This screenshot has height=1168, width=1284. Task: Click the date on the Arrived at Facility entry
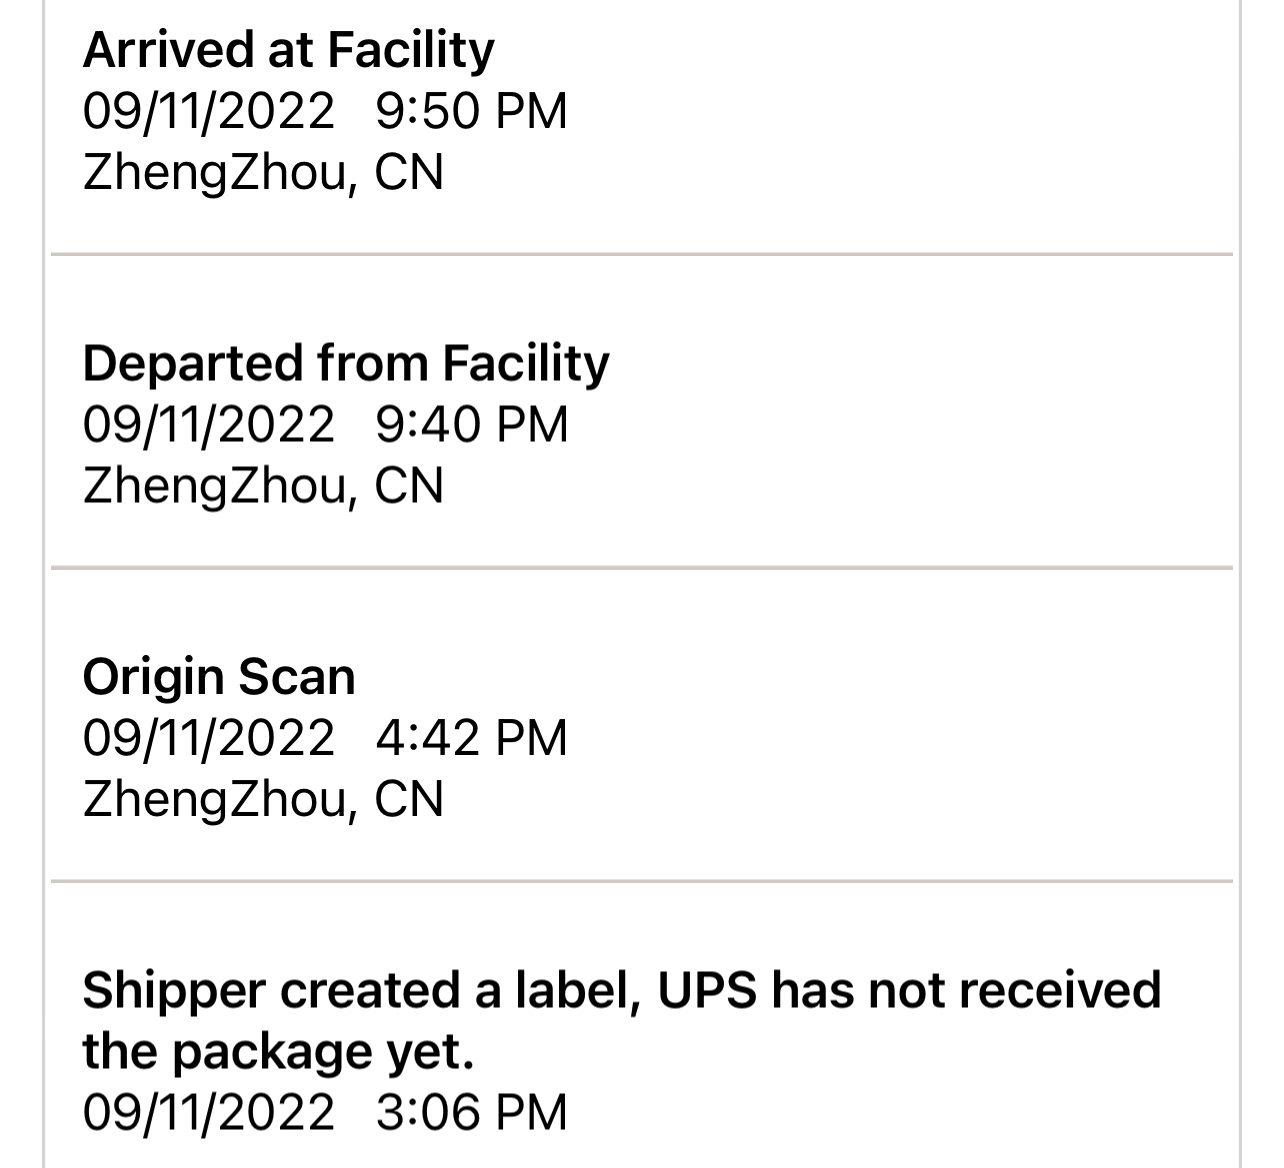208,110
